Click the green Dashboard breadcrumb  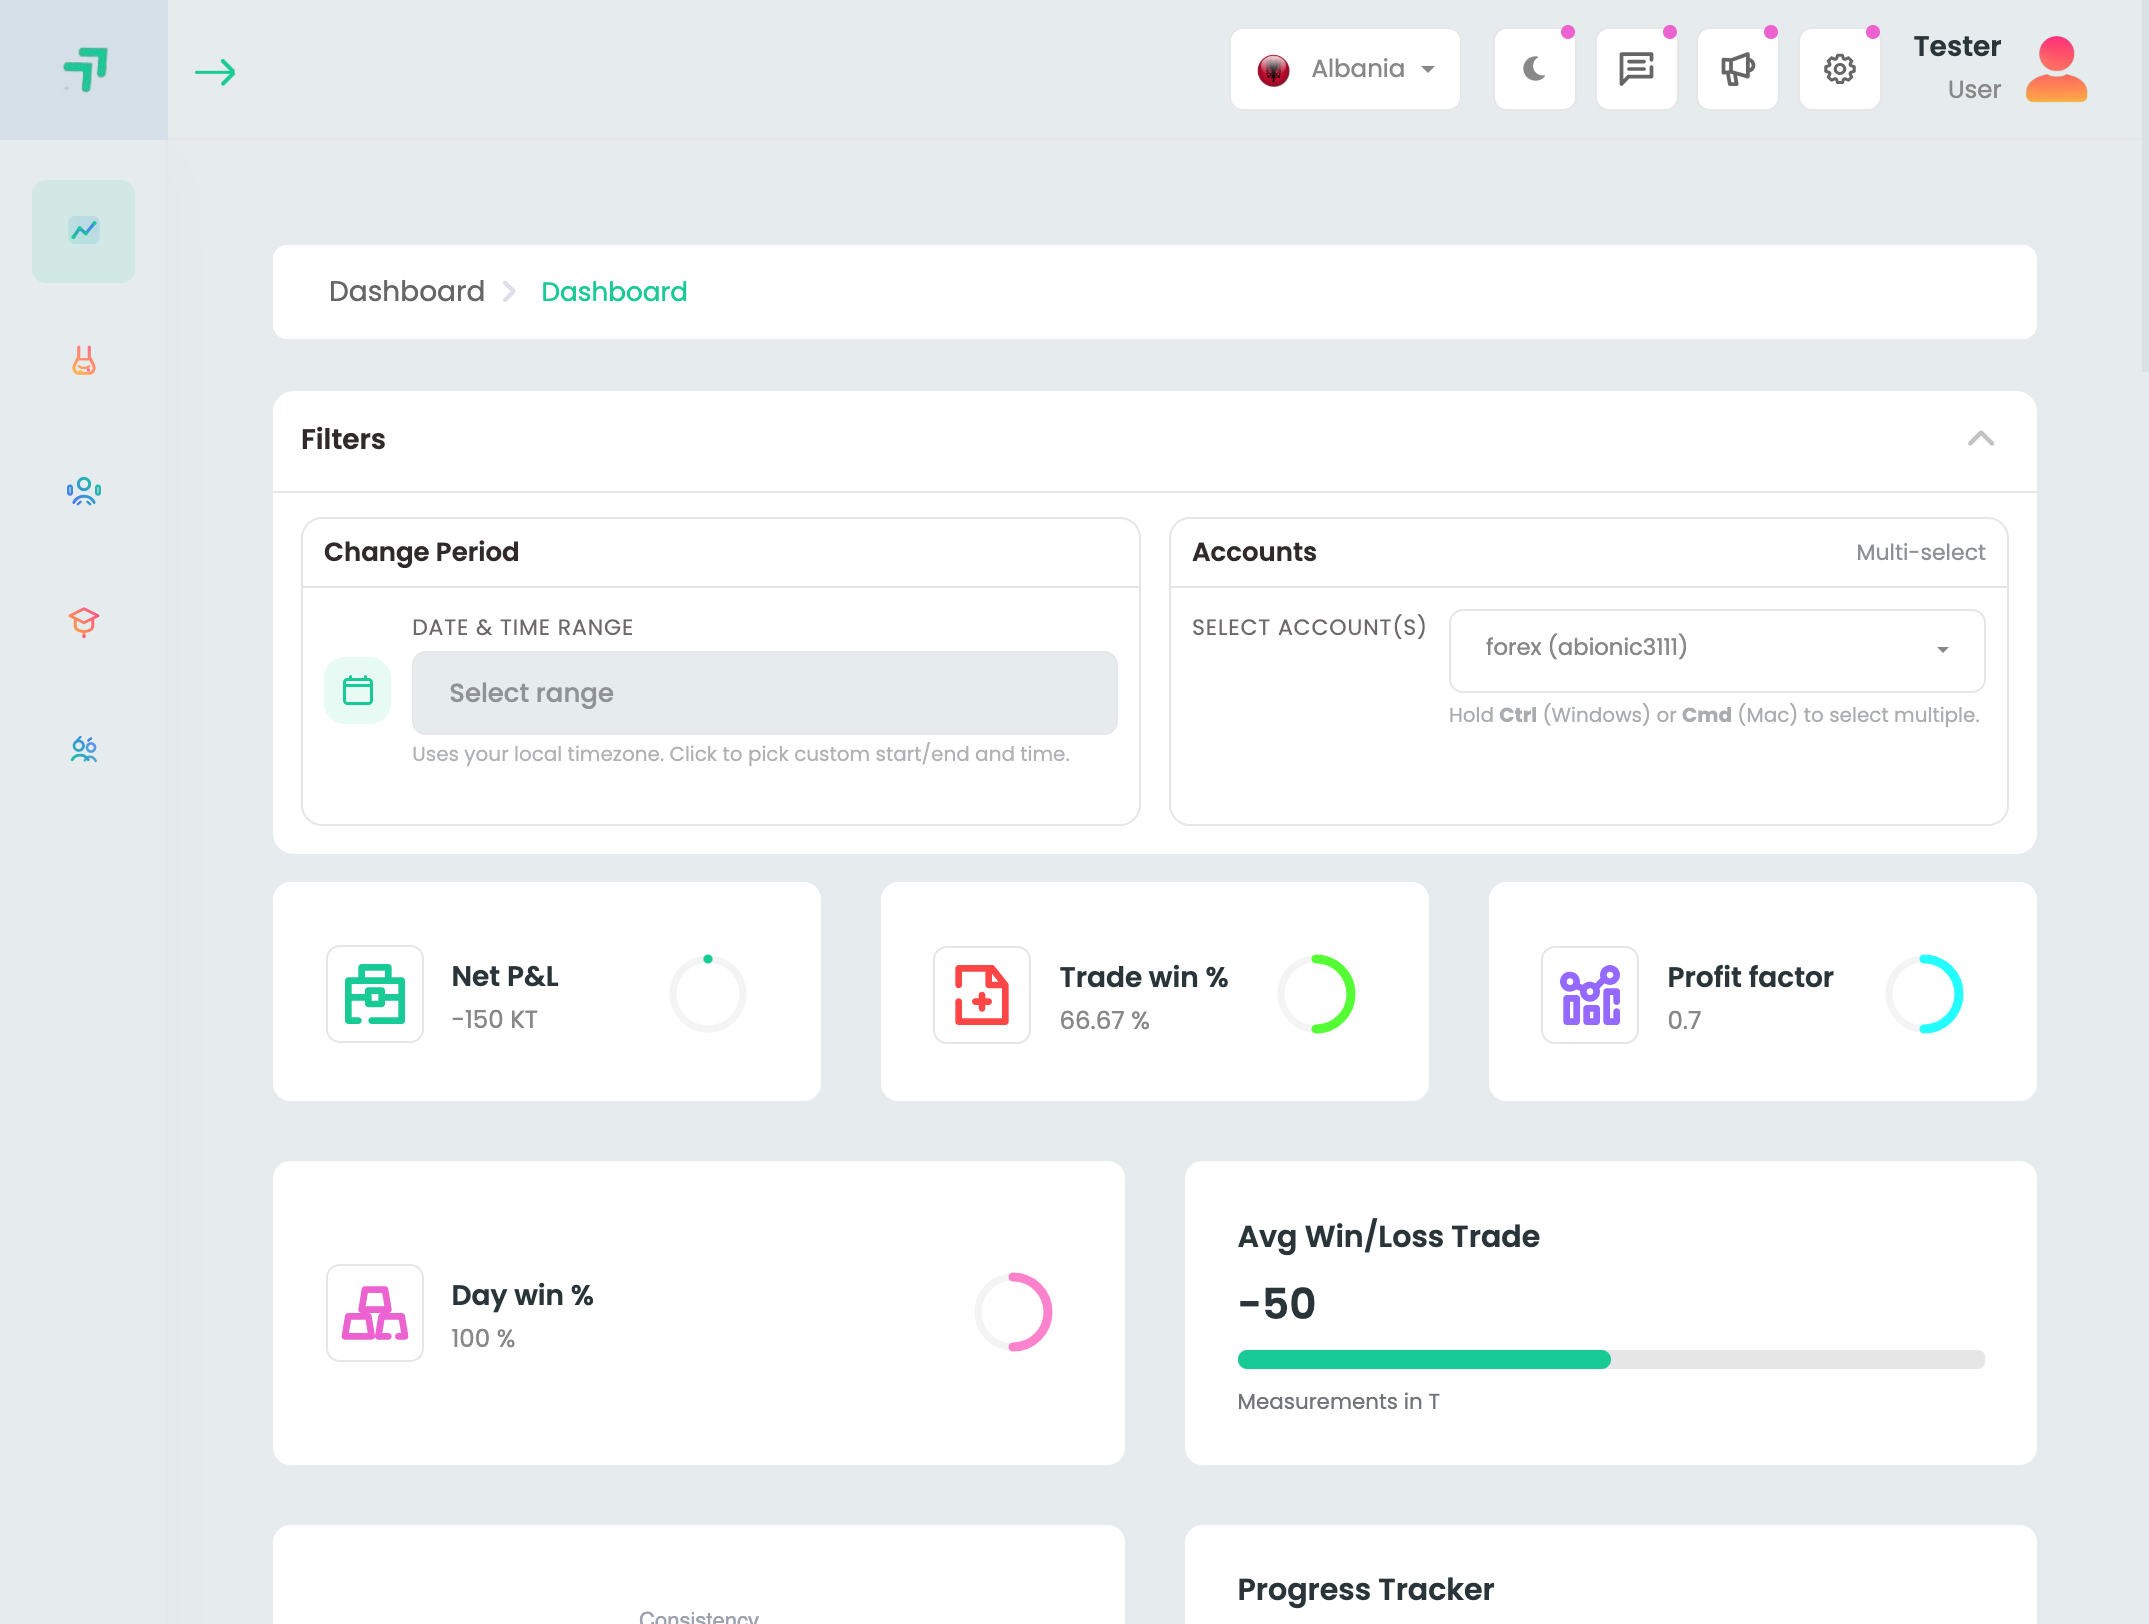click(x=614, y=292)
